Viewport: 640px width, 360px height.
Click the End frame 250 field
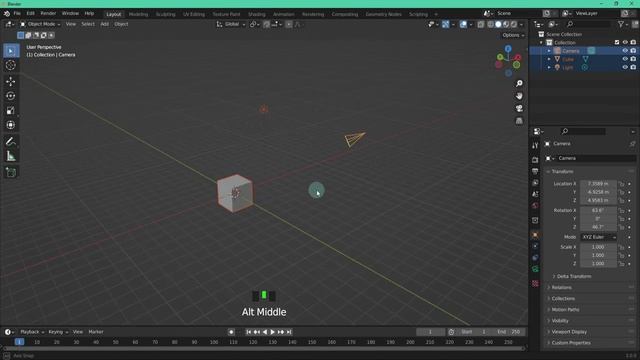point(510,332)
